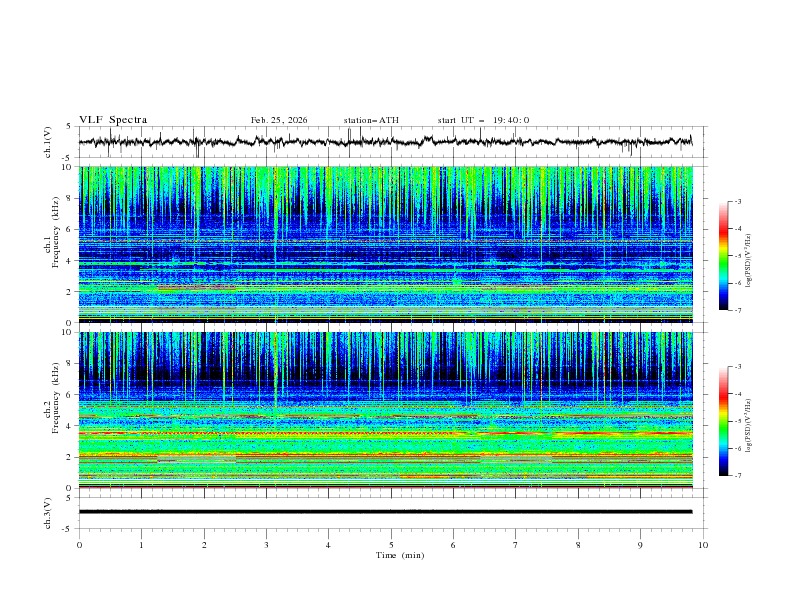
Task: Click the ch.1 Frequency (kHz) axis label
Action: click(x=52, y=231)
